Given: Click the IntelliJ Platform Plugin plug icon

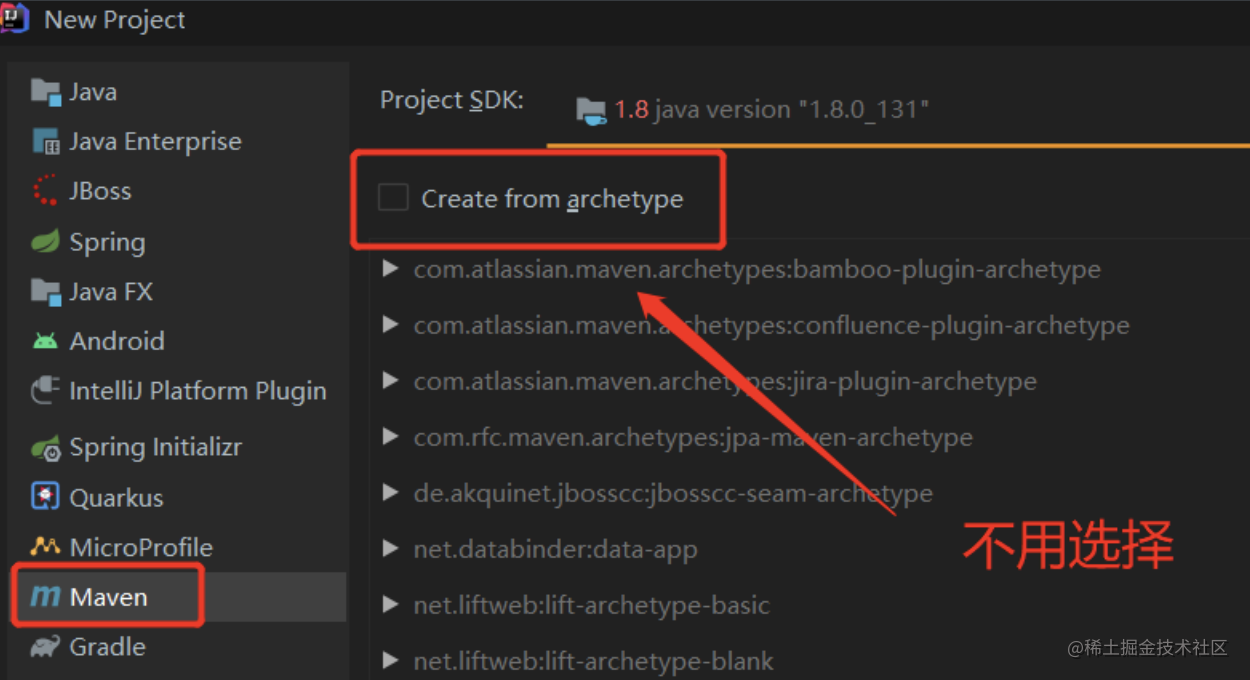Looking at the screenshot, I should 46,390.
